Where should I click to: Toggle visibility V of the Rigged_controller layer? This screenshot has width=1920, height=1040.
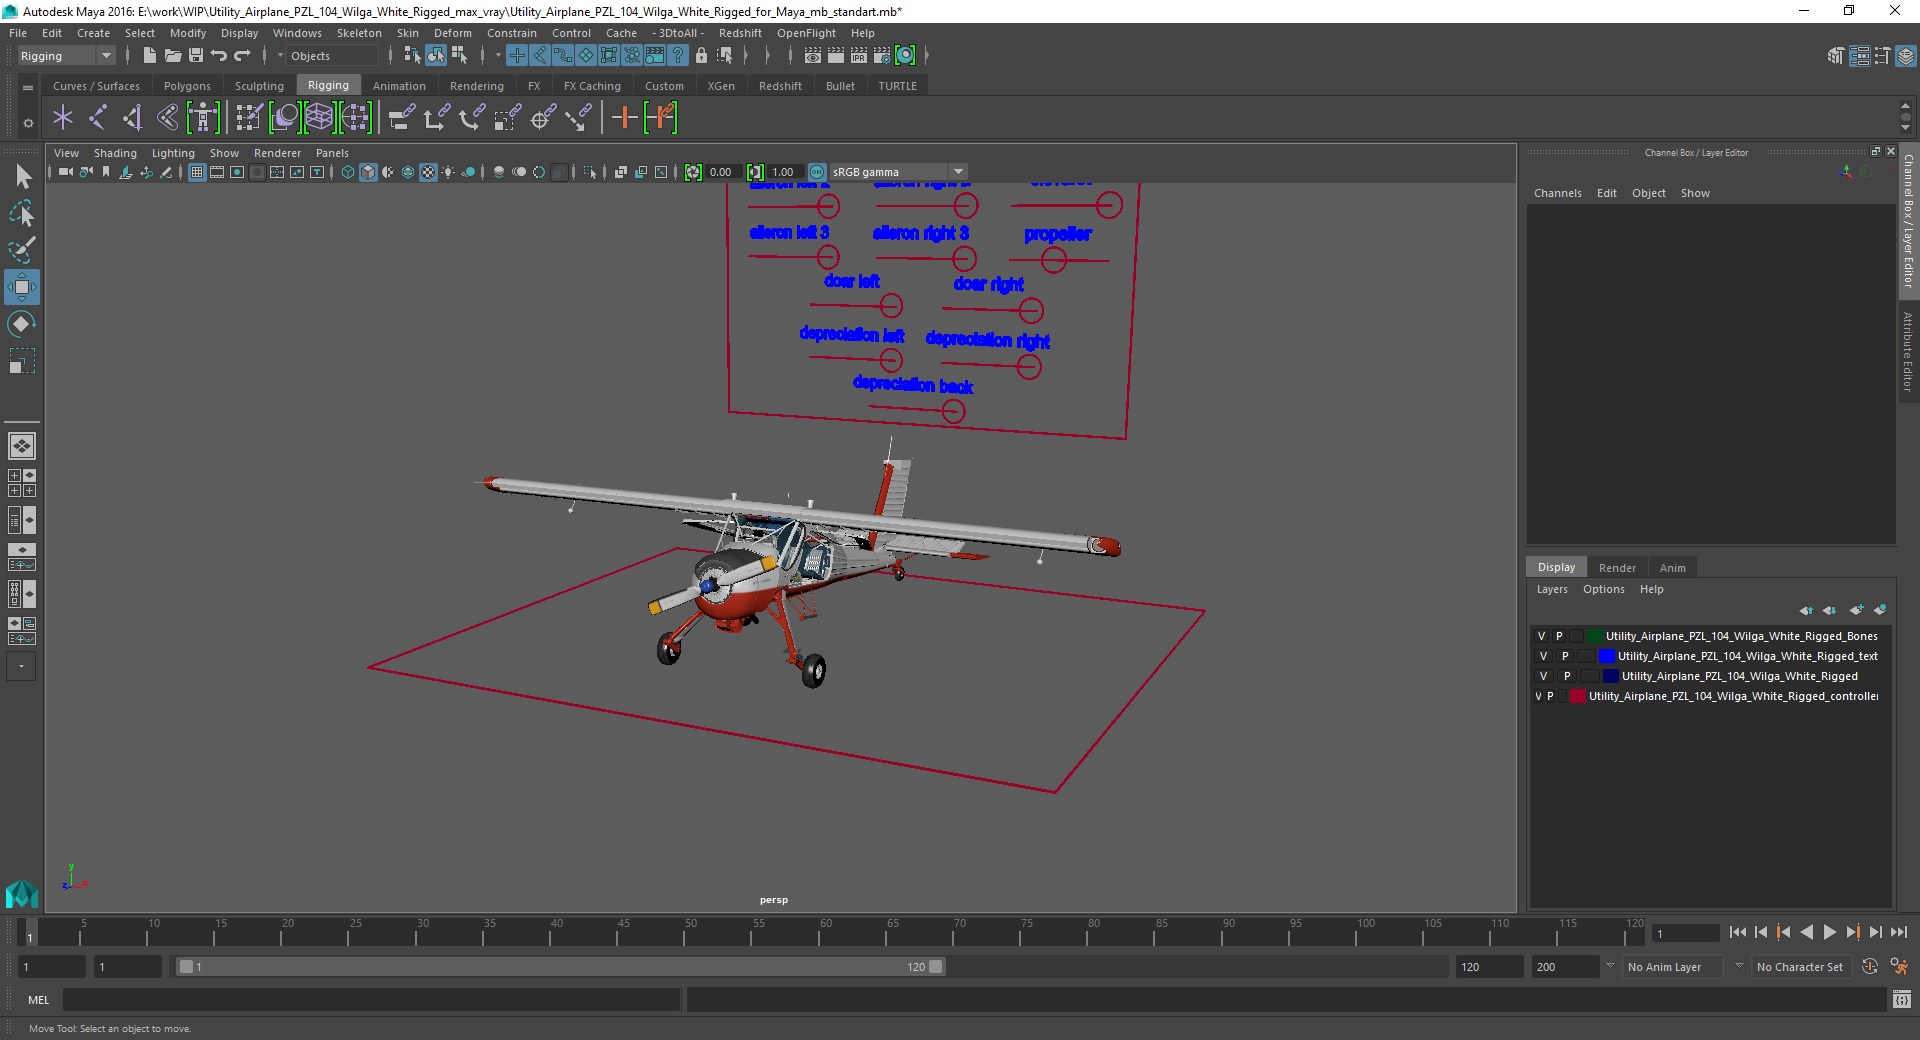1538,696
